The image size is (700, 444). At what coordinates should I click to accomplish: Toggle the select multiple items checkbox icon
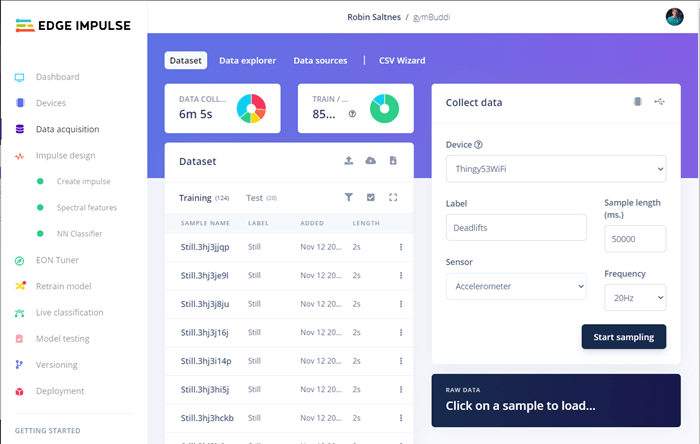pyautogui.click(x=371, y=198)
